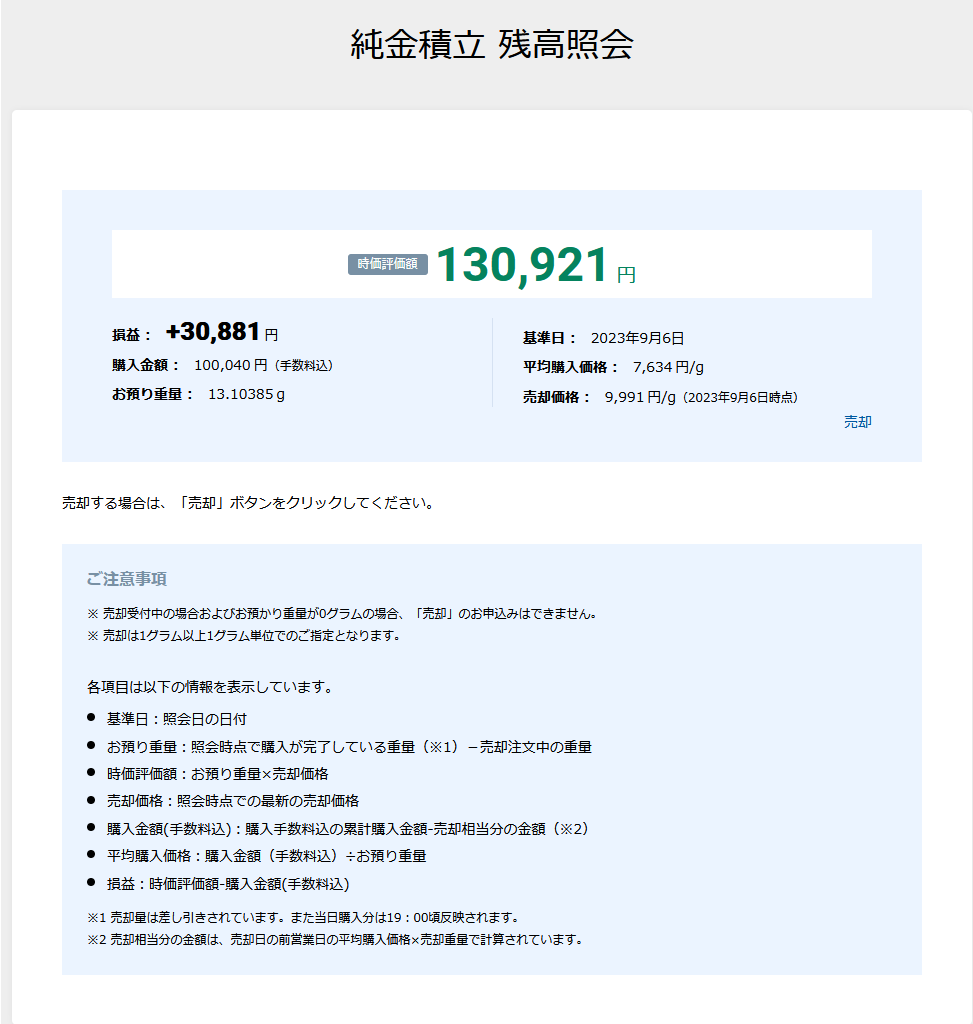Click the 基準日 2023年9月6日 date
Viewport: 973px width, 1024px height.
pyautogui.click(x=637, y=338)
